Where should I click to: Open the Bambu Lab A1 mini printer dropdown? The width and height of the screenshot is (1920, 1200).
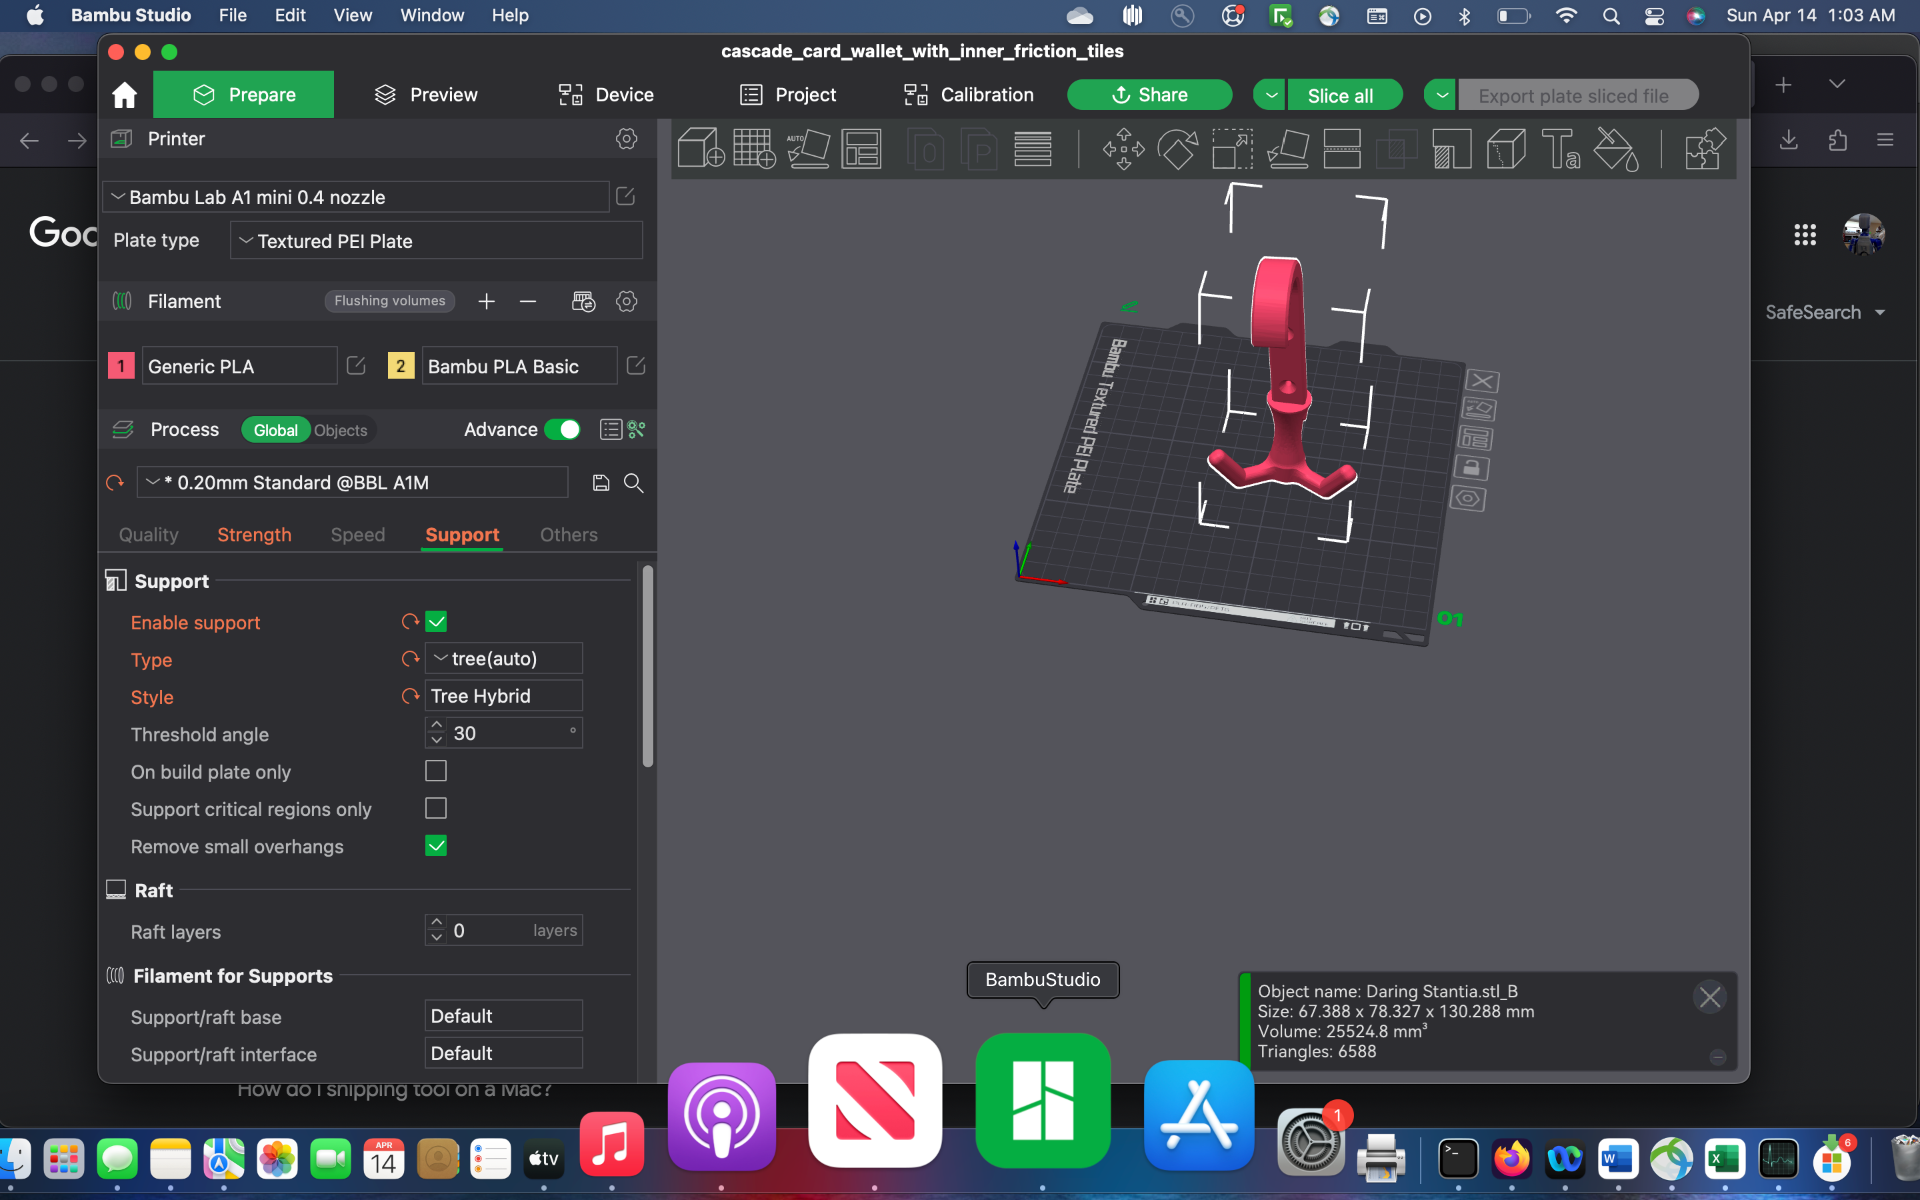[x=356, y=197]
